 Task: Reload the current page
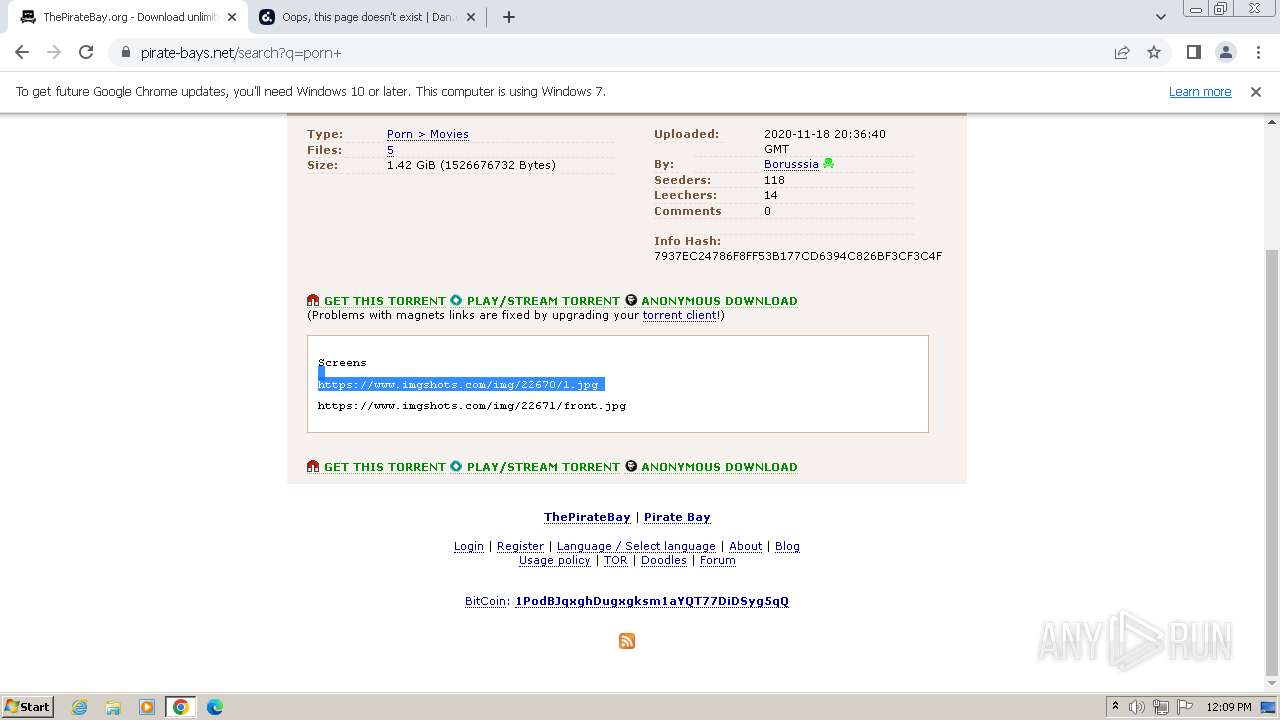(86, 52)
